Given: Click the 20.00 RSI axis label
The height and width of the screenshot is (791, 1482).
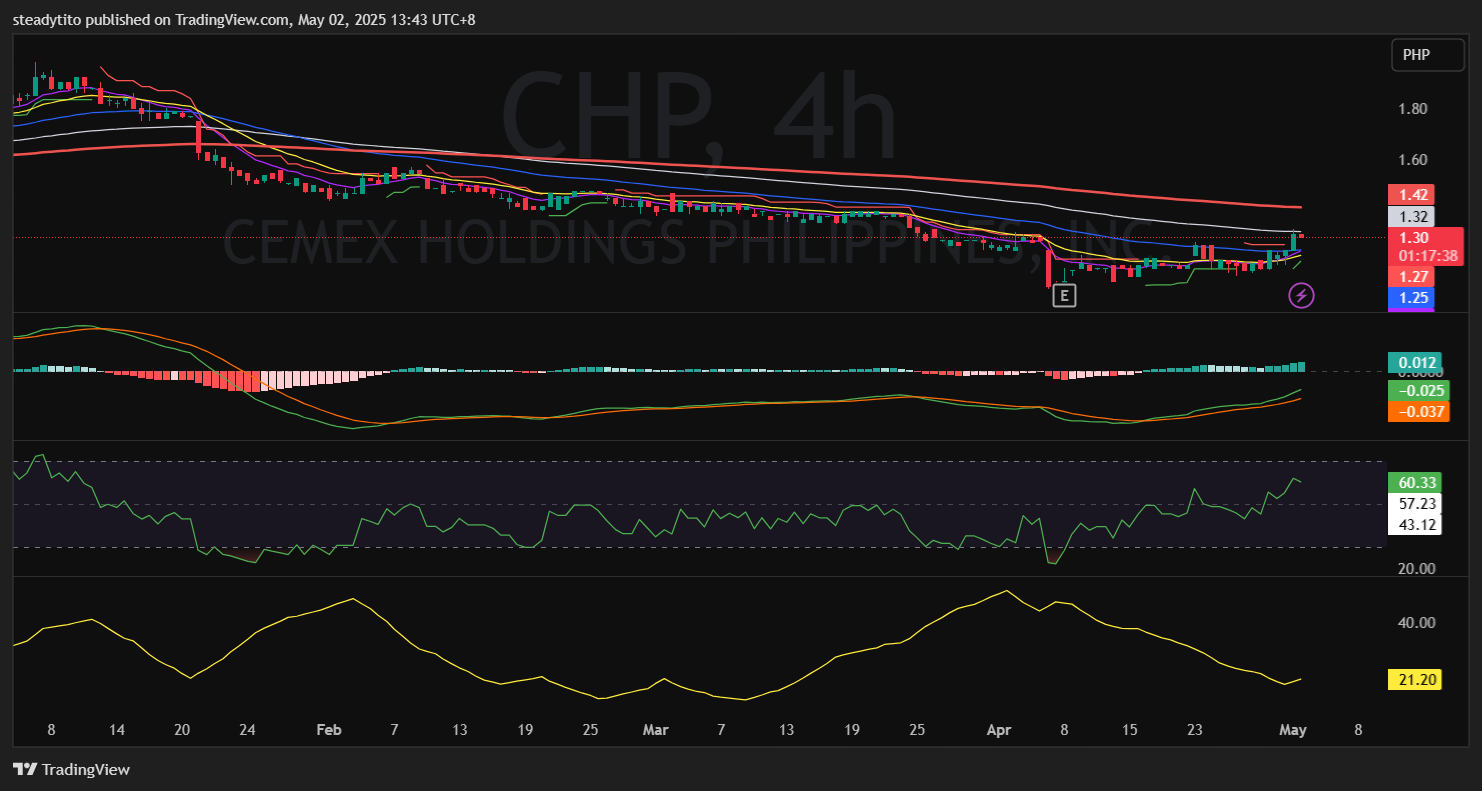Looking at the screenshot, I should coord(1417,568).
